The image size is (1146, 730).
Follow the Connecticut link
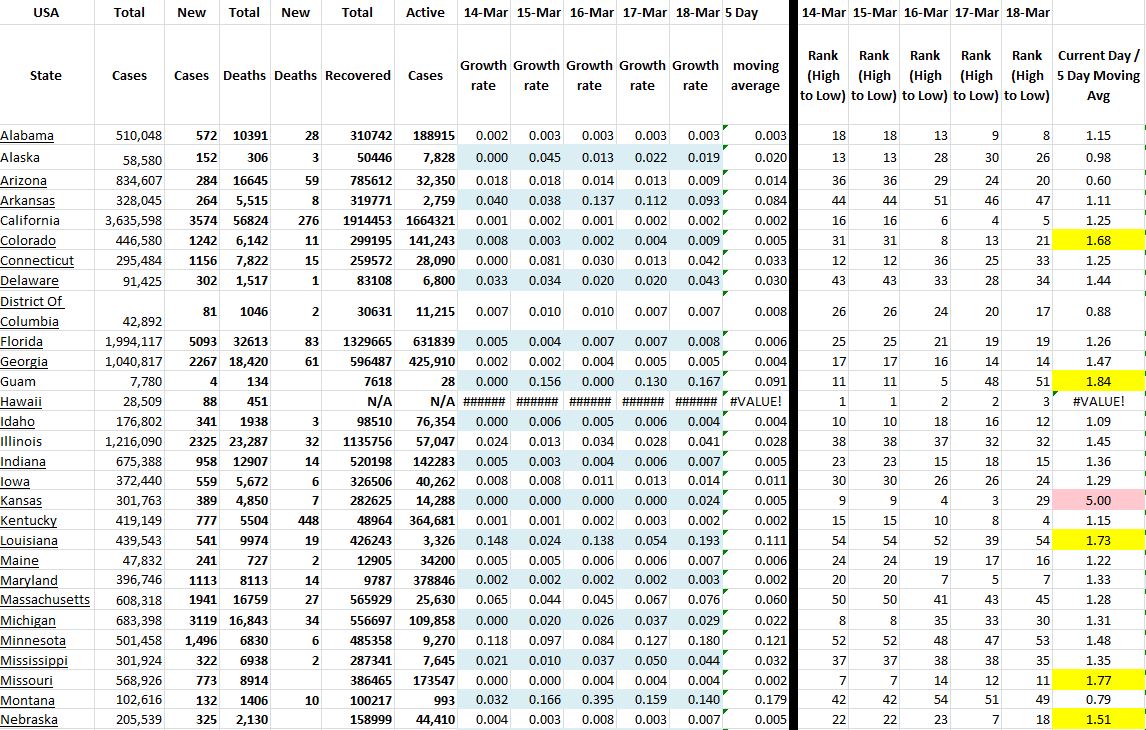(x=37, y=261)
